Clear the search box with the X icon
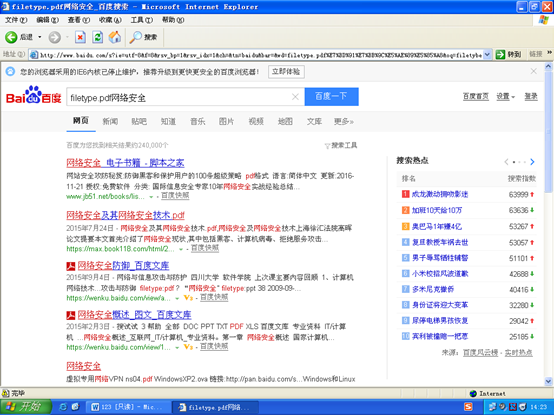The width and height of the screenshot is (554, 415). [295, 97]
